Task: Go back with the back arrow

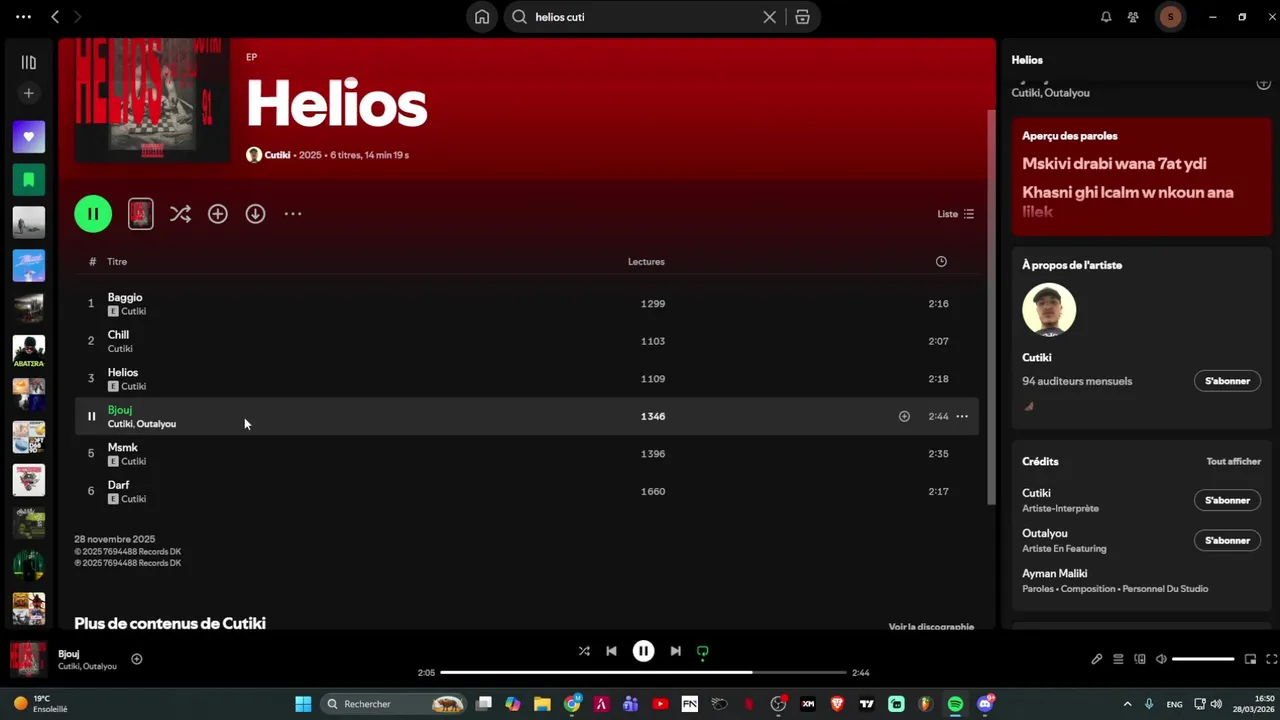Action: pos(55,17)
